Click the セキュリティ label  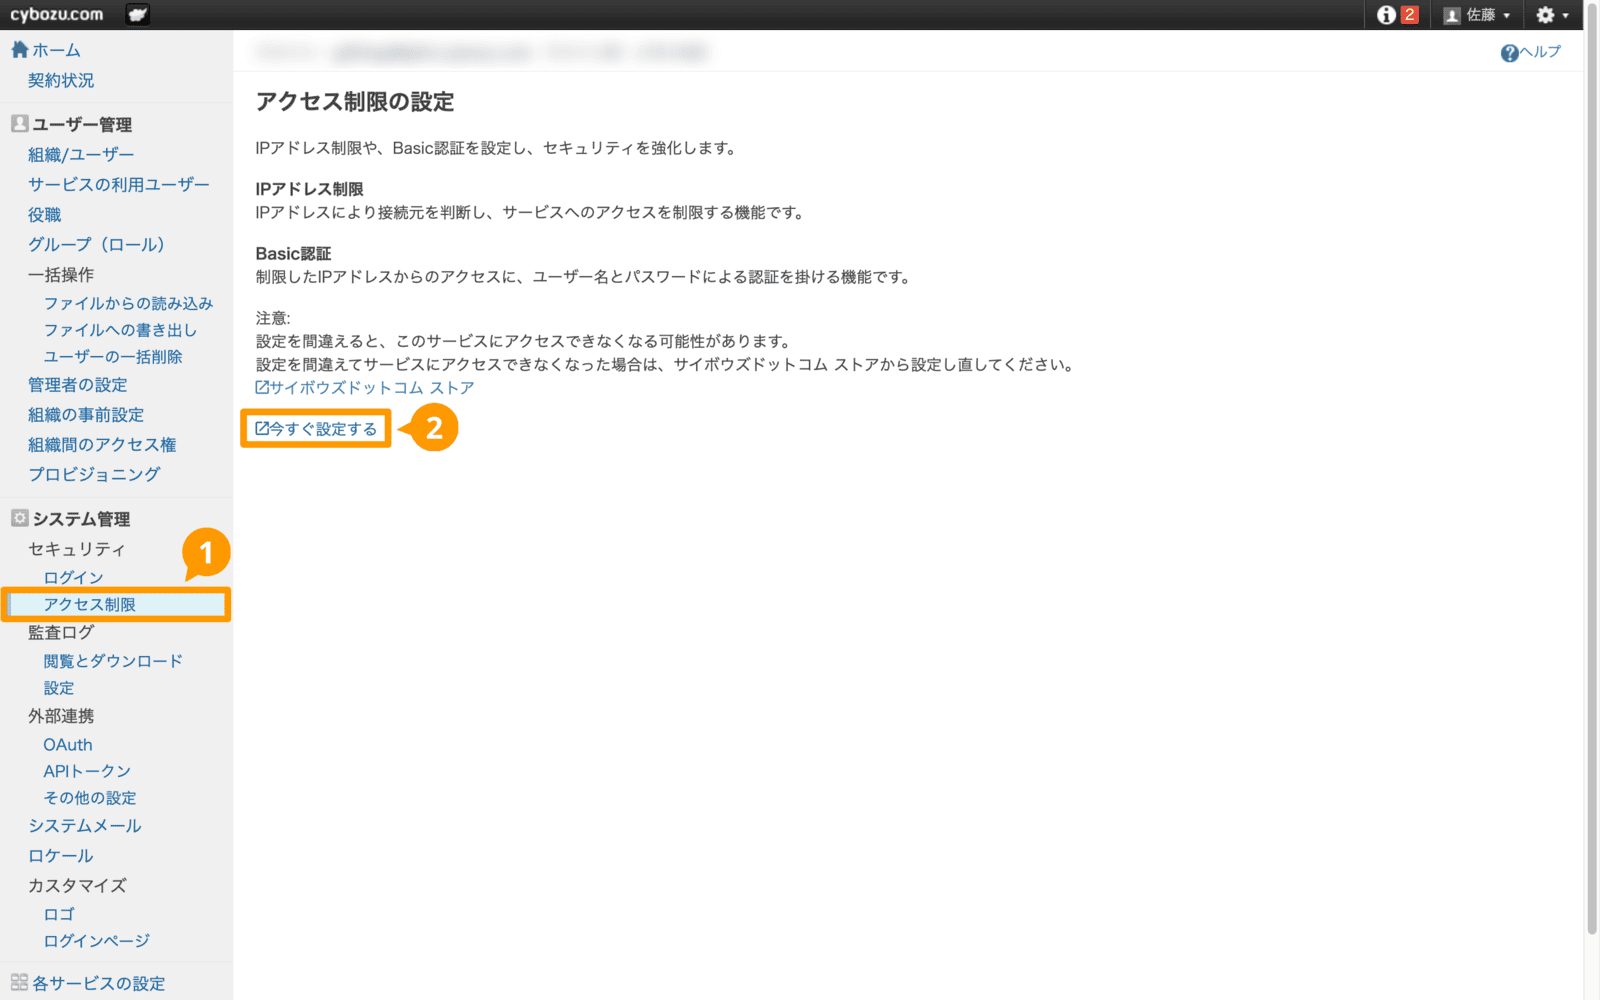tap(77, 549)
